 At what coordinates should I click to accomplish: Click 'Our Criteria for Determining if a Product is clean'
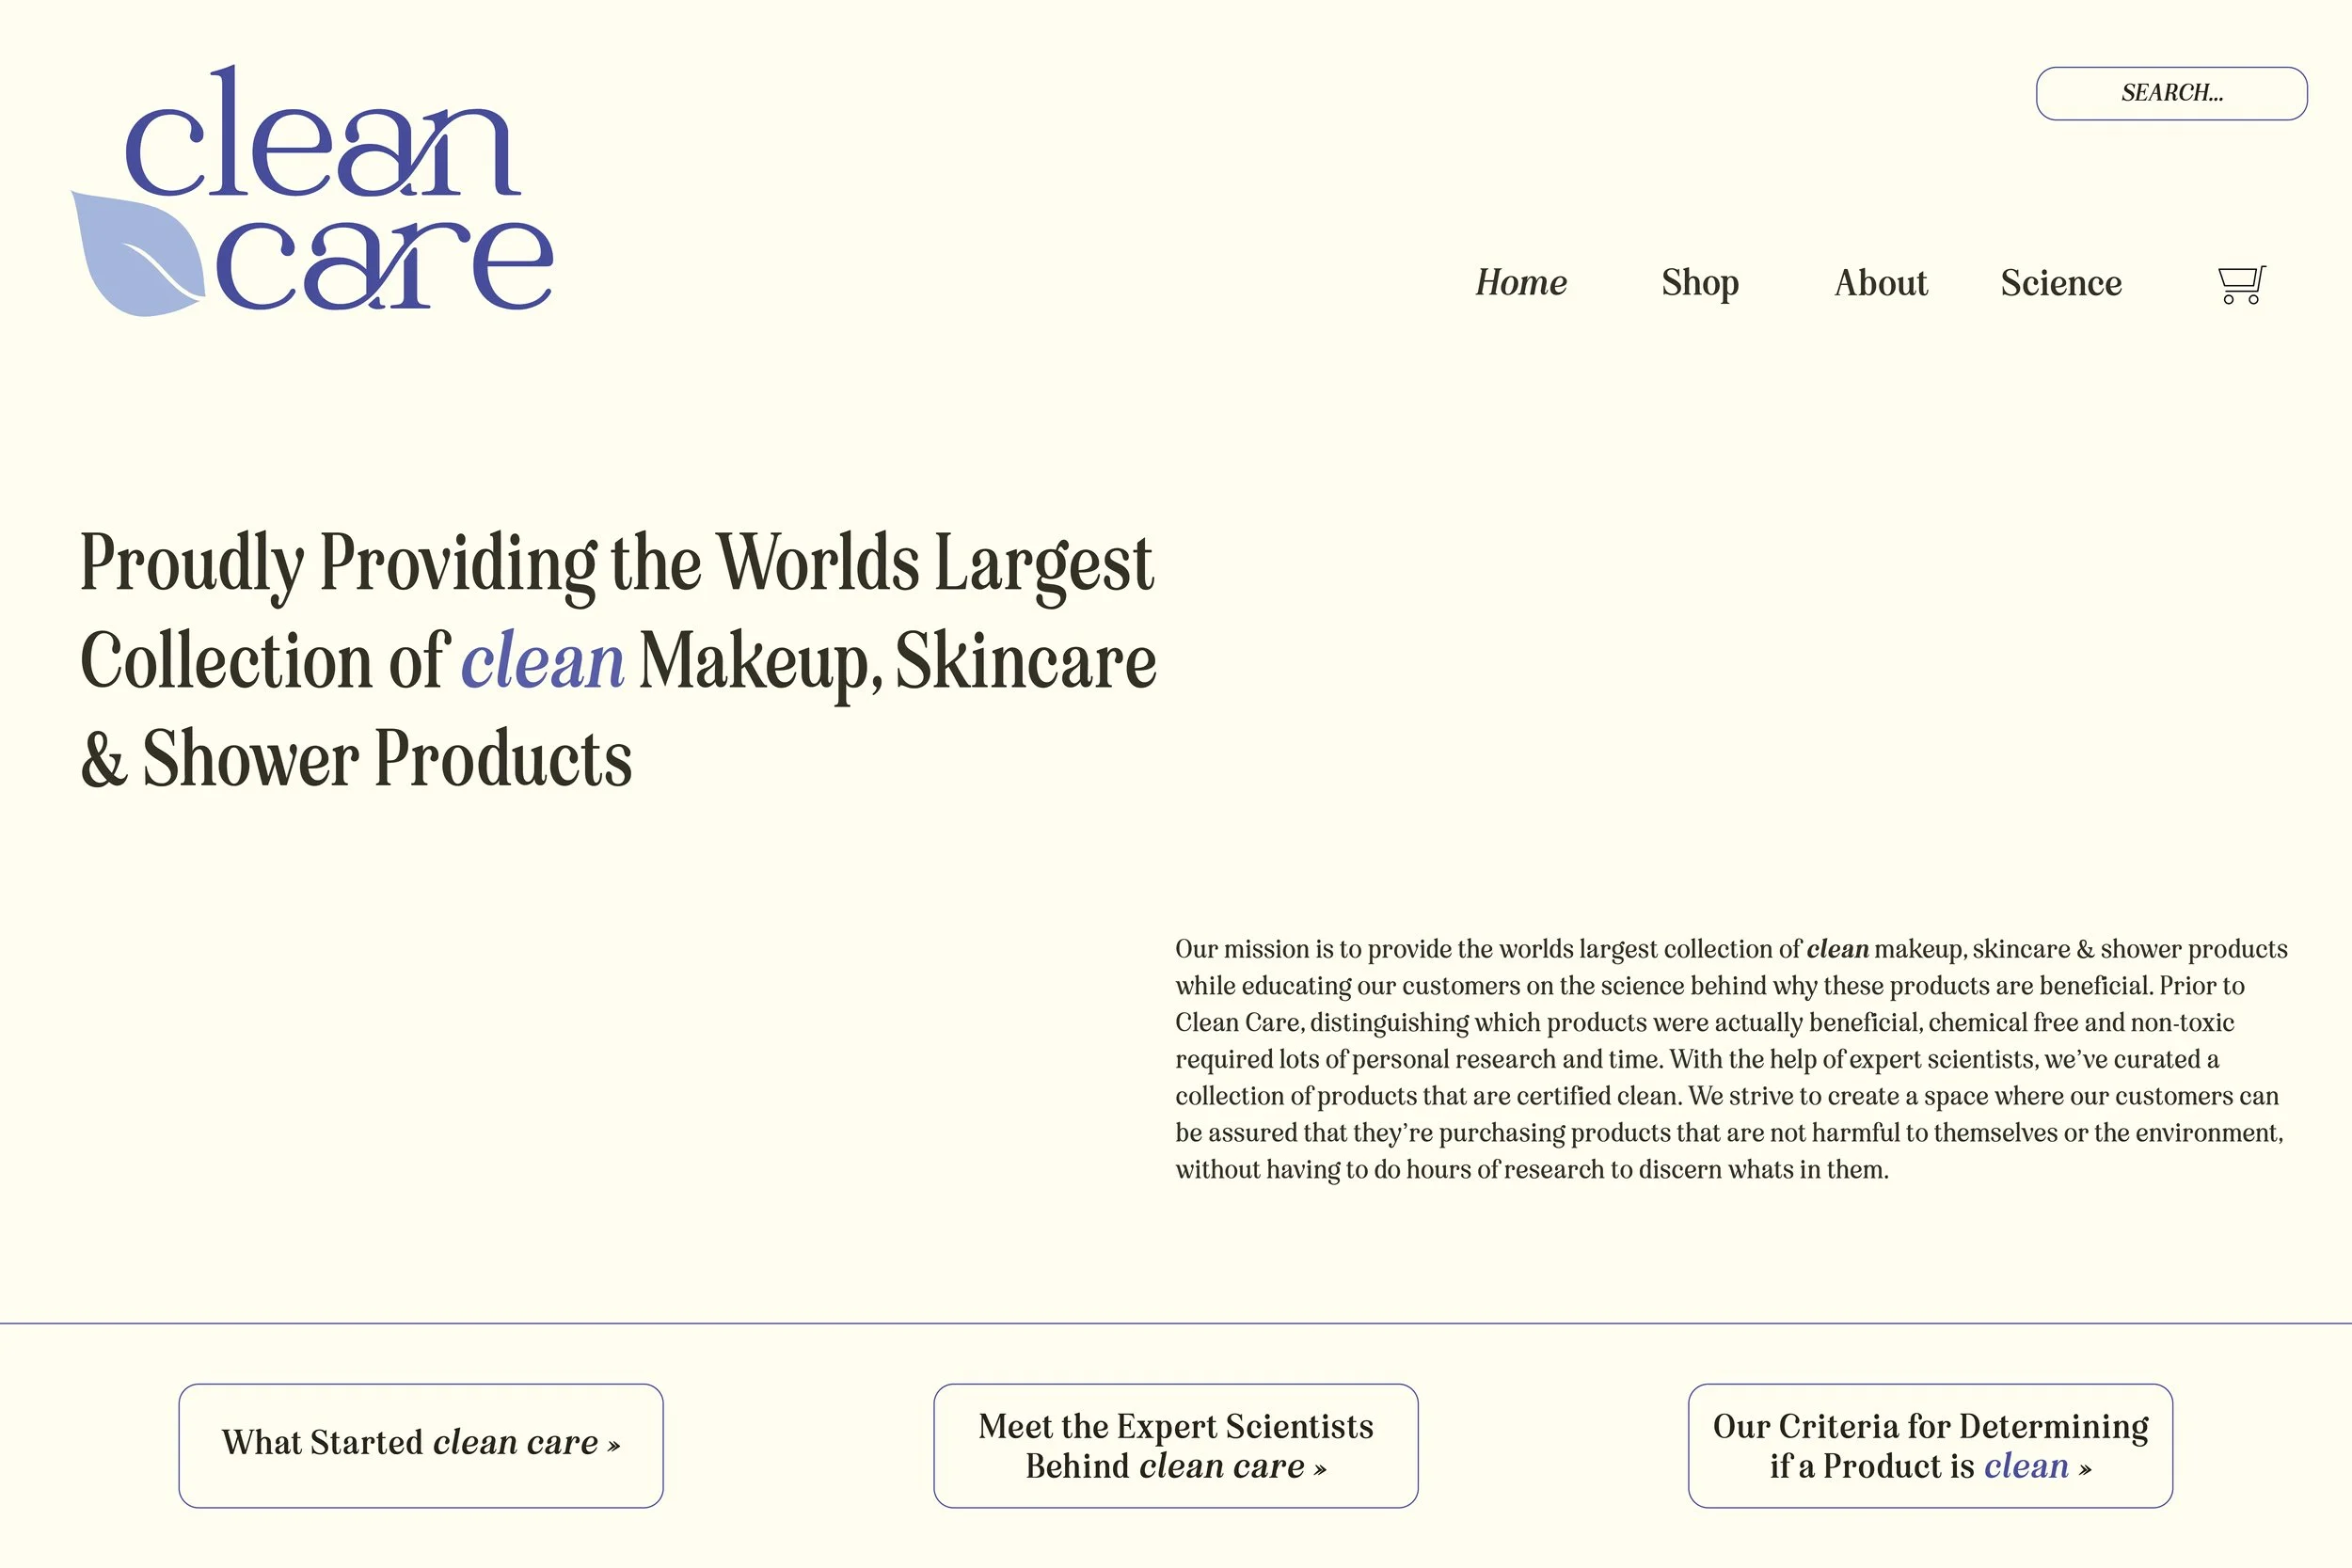tap(1930, 1445)
